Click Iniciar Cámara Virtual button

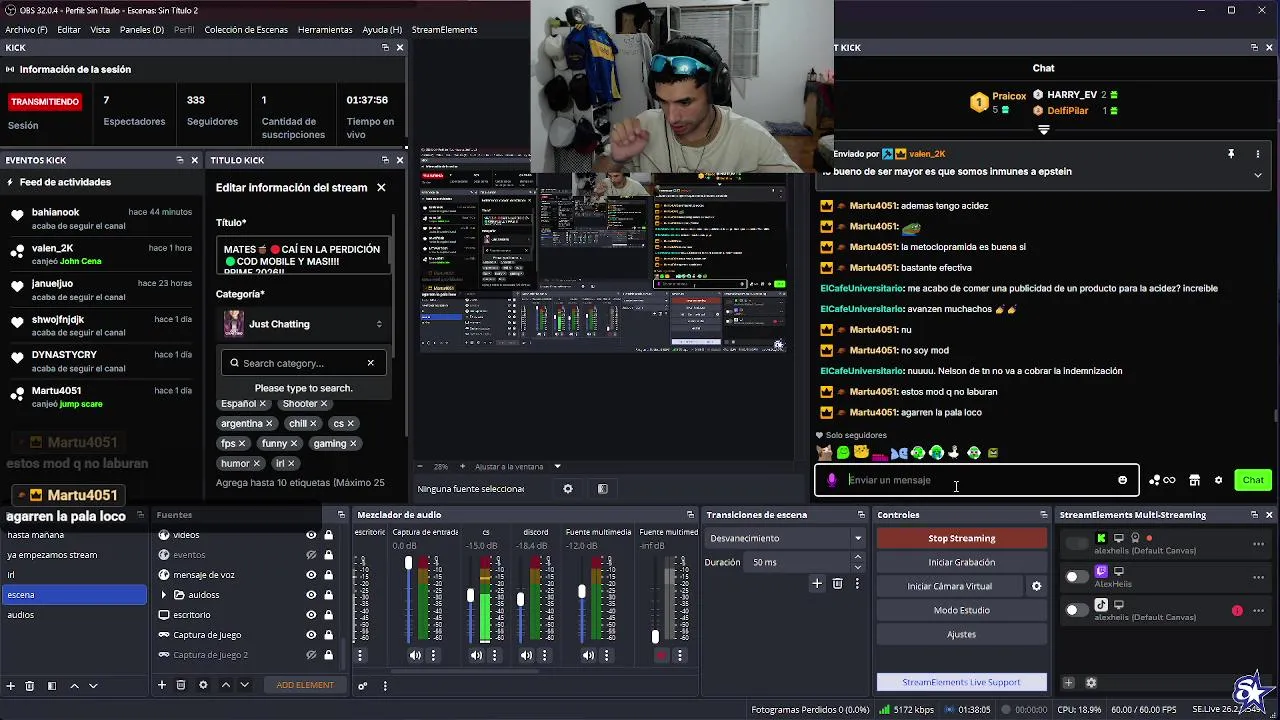pyautogui.click(x=949, y=586)
